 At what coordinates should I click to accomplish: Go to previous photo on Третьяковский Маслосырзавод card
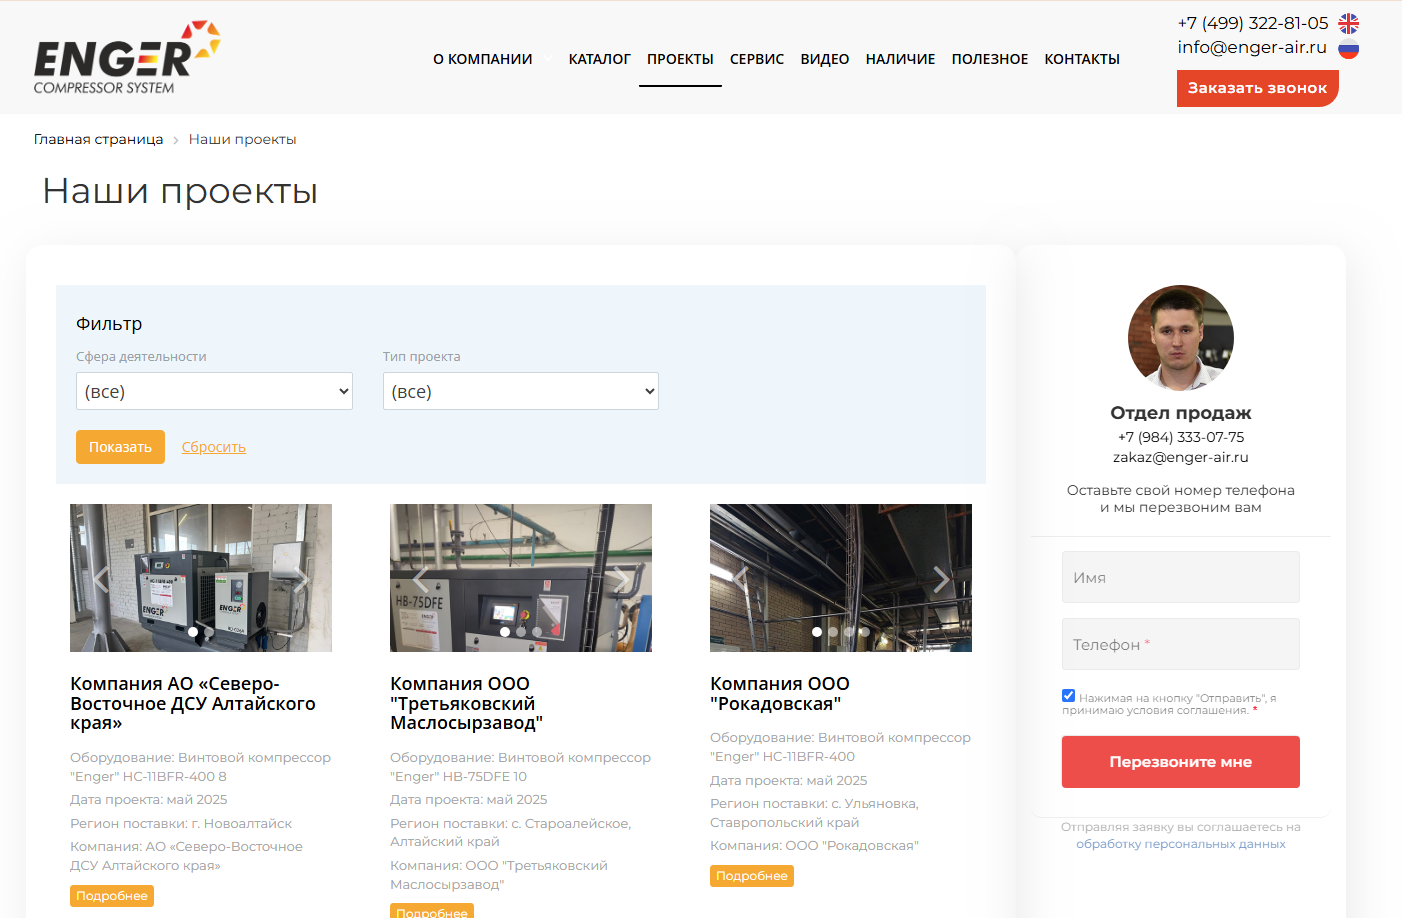point(420,579)
